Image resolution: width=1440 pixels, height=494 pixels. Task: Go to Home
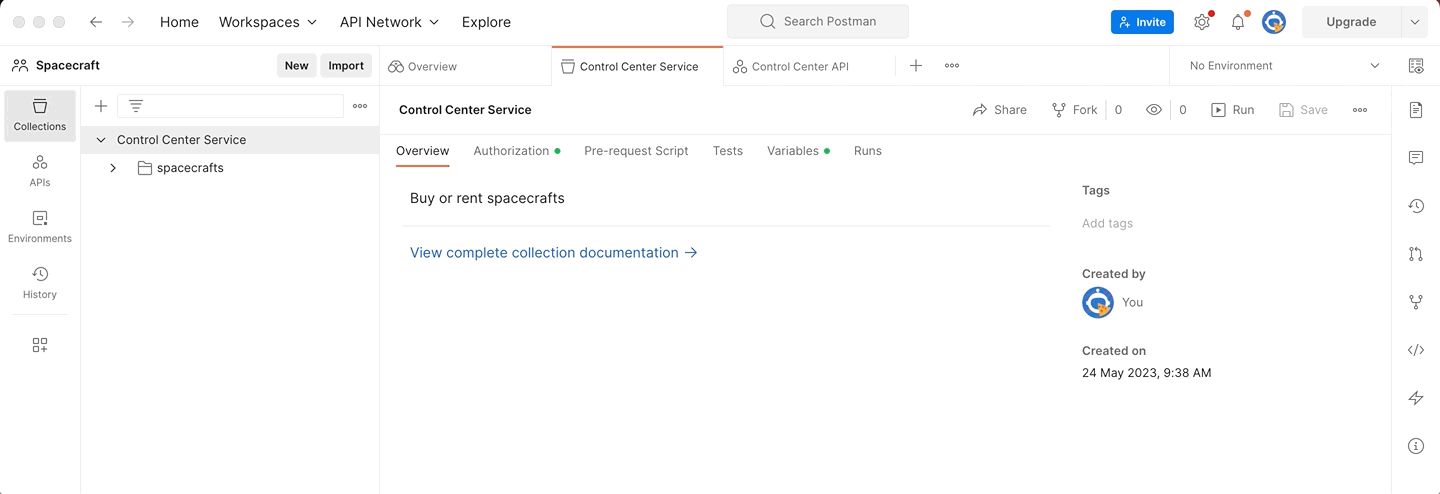coord(179,22)
